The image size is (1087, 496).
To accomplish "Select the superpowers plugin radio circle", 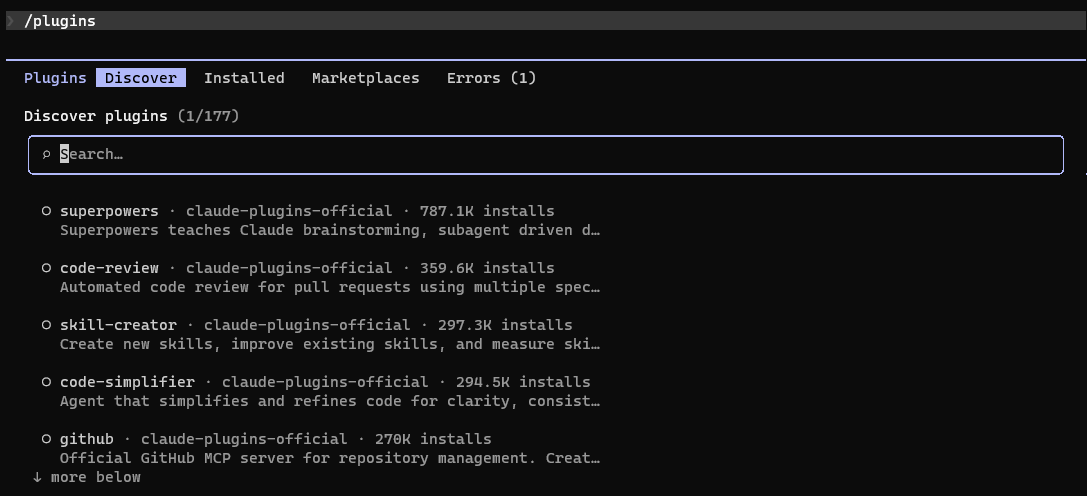I will [x=46, y=211].
